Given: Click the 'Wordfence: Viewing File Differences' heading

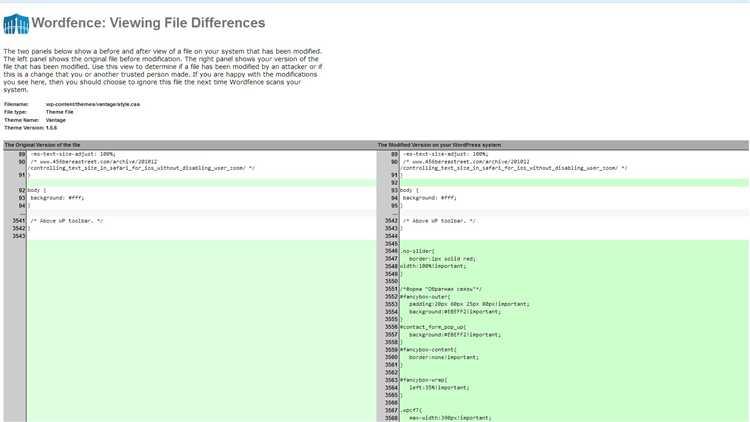Looking at the screenshot, I should [148, 23].
